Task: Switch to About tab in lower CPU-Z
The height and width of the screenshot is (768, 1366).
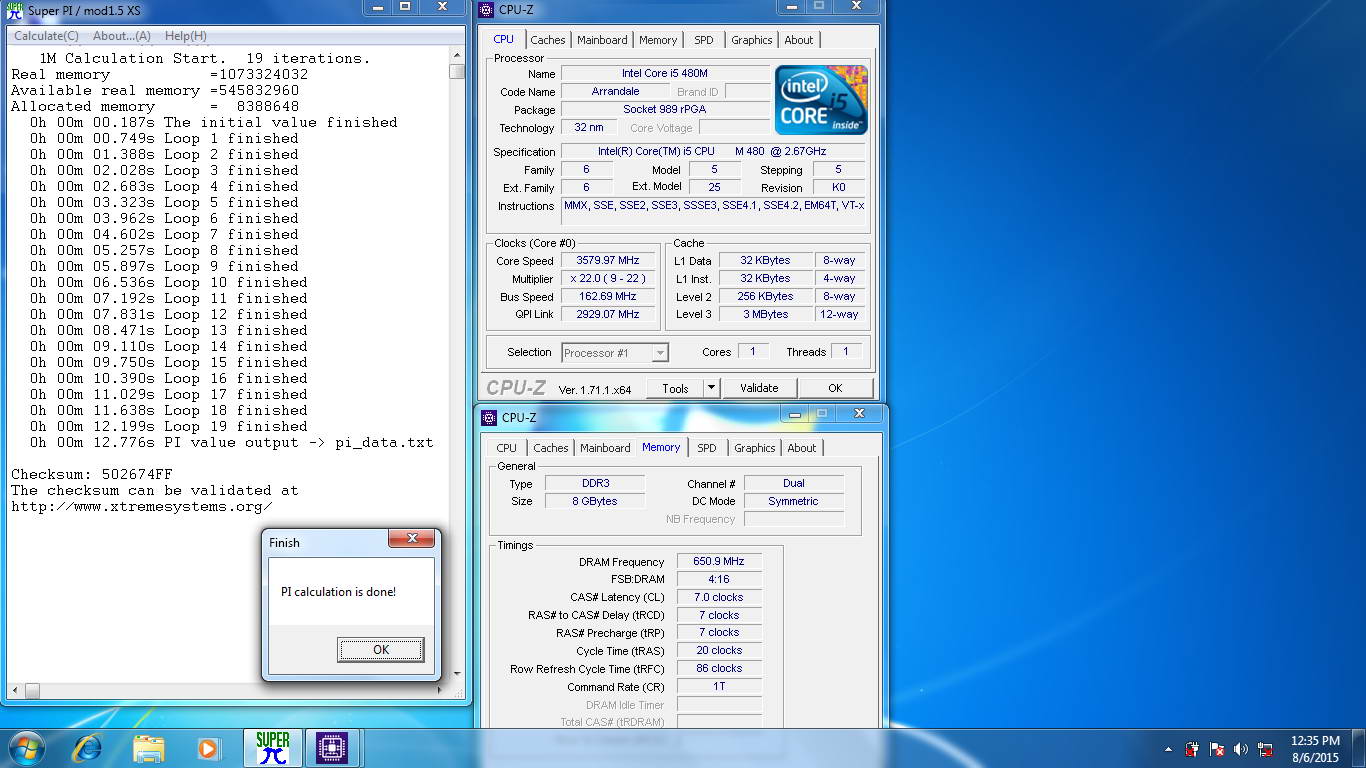Action: click(x=802, y=448)
